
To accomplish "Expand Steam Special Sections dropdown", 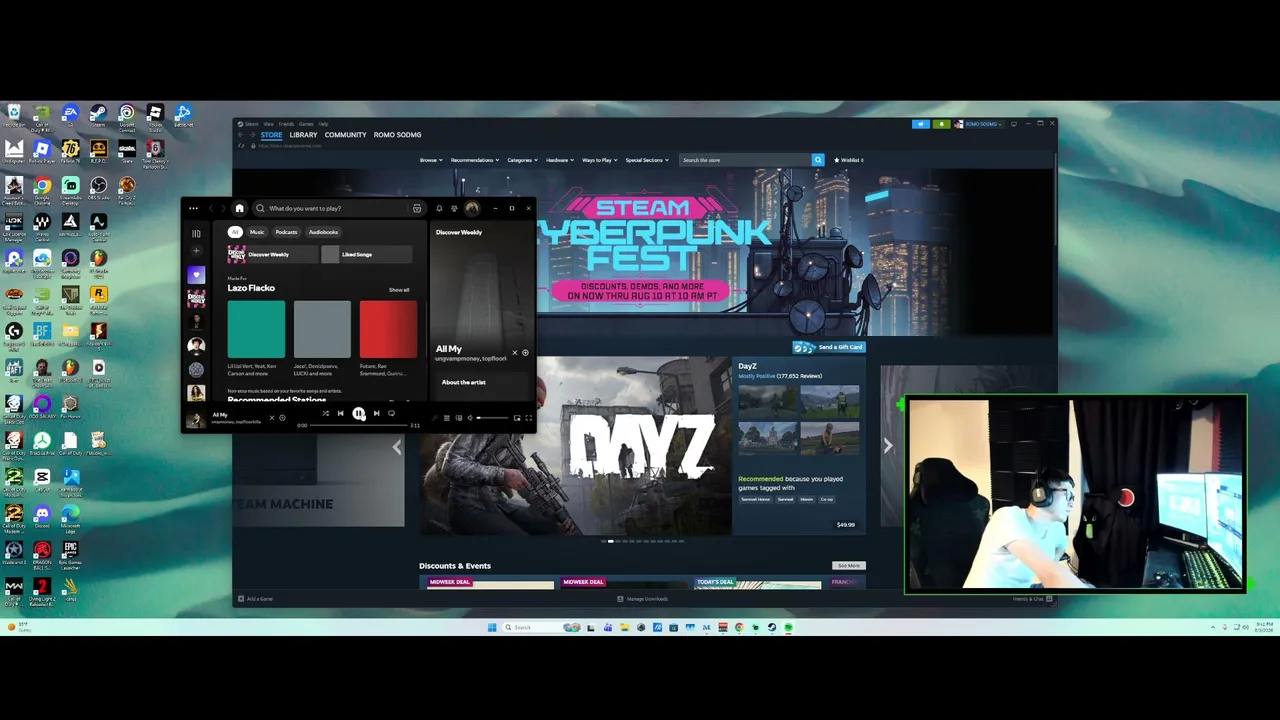I will [x=647, y=160].
